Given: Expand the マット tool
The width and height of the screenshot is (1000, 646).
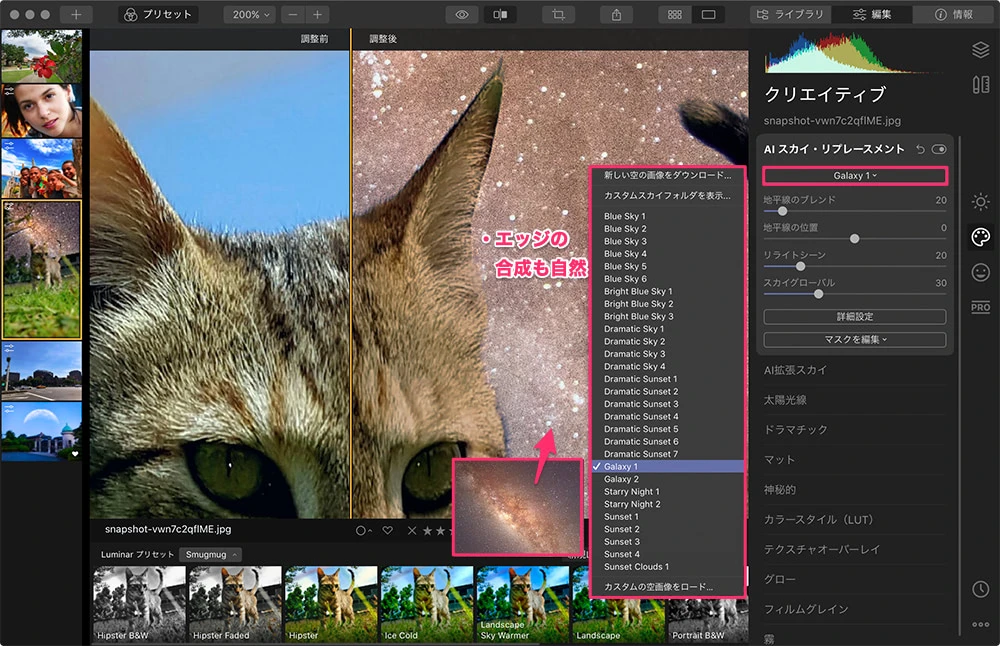Looking at the screenshot, I should tap(779, 460).
